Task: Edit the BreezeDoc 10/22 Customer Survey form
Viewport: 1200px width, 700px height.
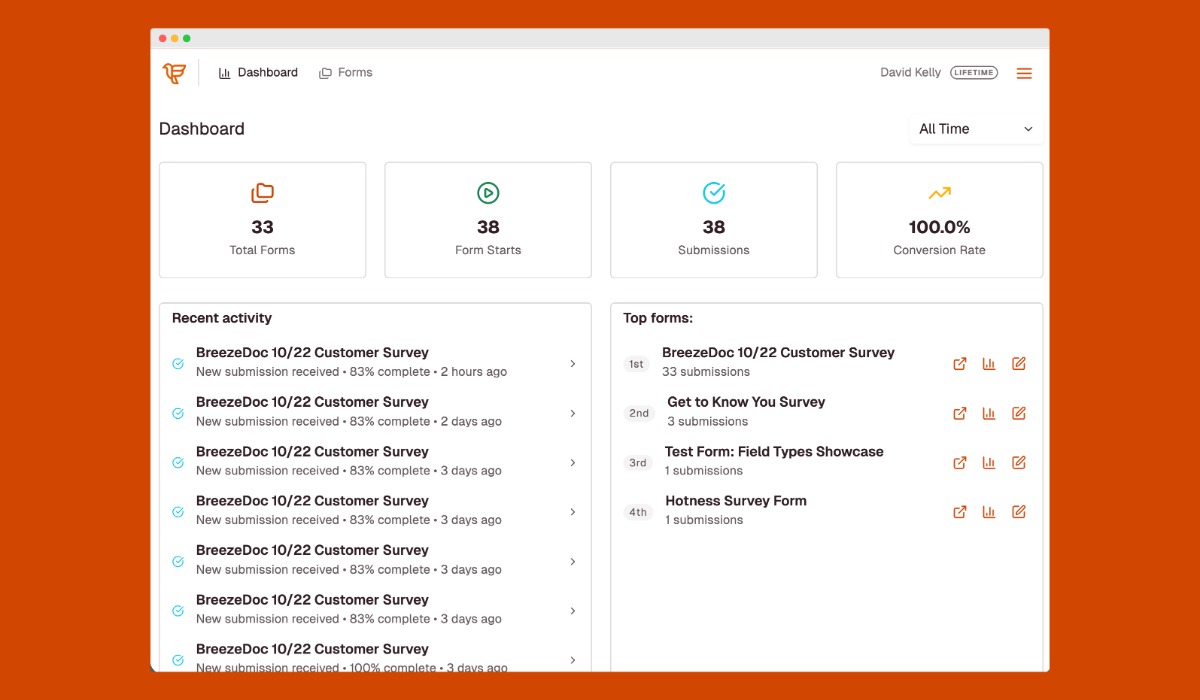Action: click(x=1019, y=364)
